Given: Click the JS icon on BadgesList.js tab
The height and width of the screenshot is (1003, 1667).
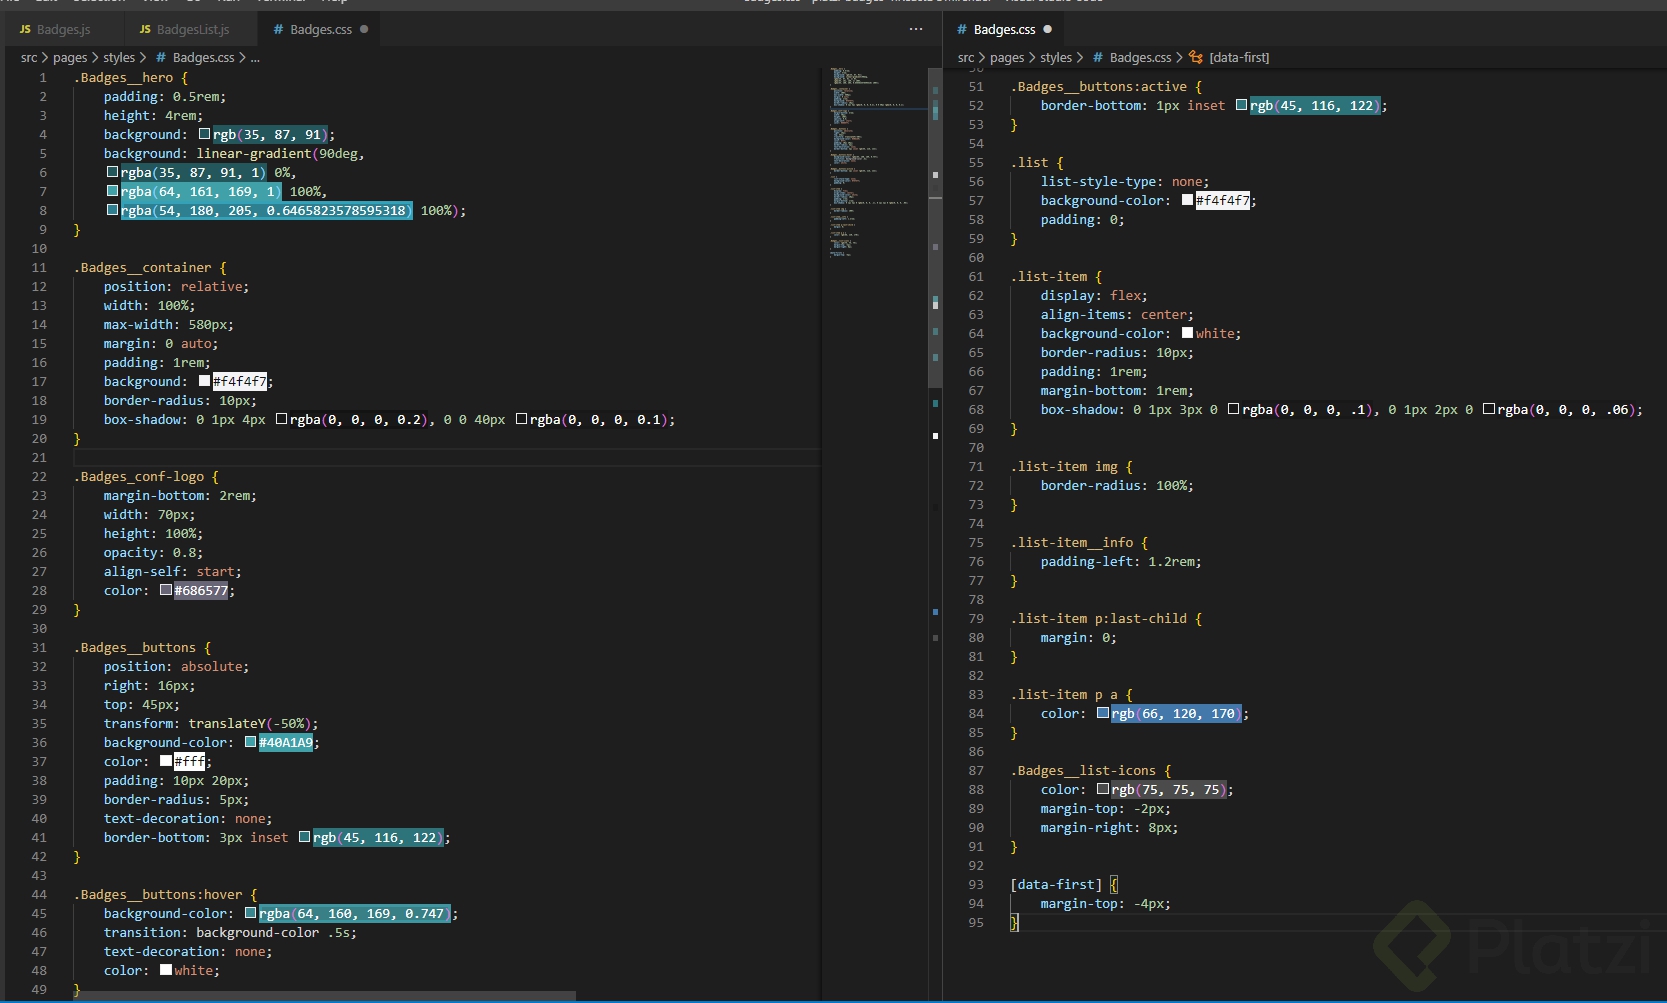Looking at the screenshot, I should [145, 30].
